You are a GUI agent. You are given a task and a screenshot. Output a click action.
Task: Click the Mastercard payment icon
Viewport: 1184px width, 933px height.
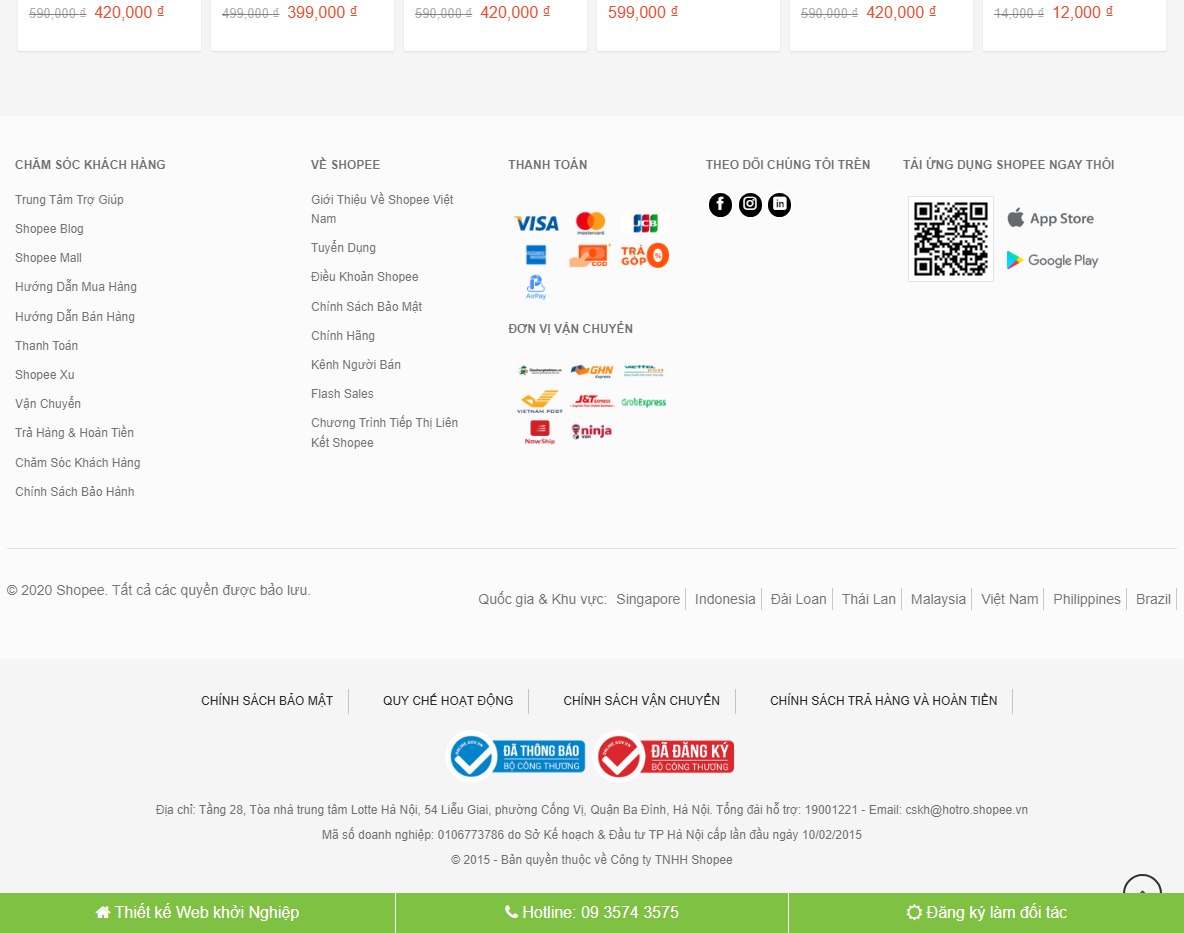(x=590, y=221)
